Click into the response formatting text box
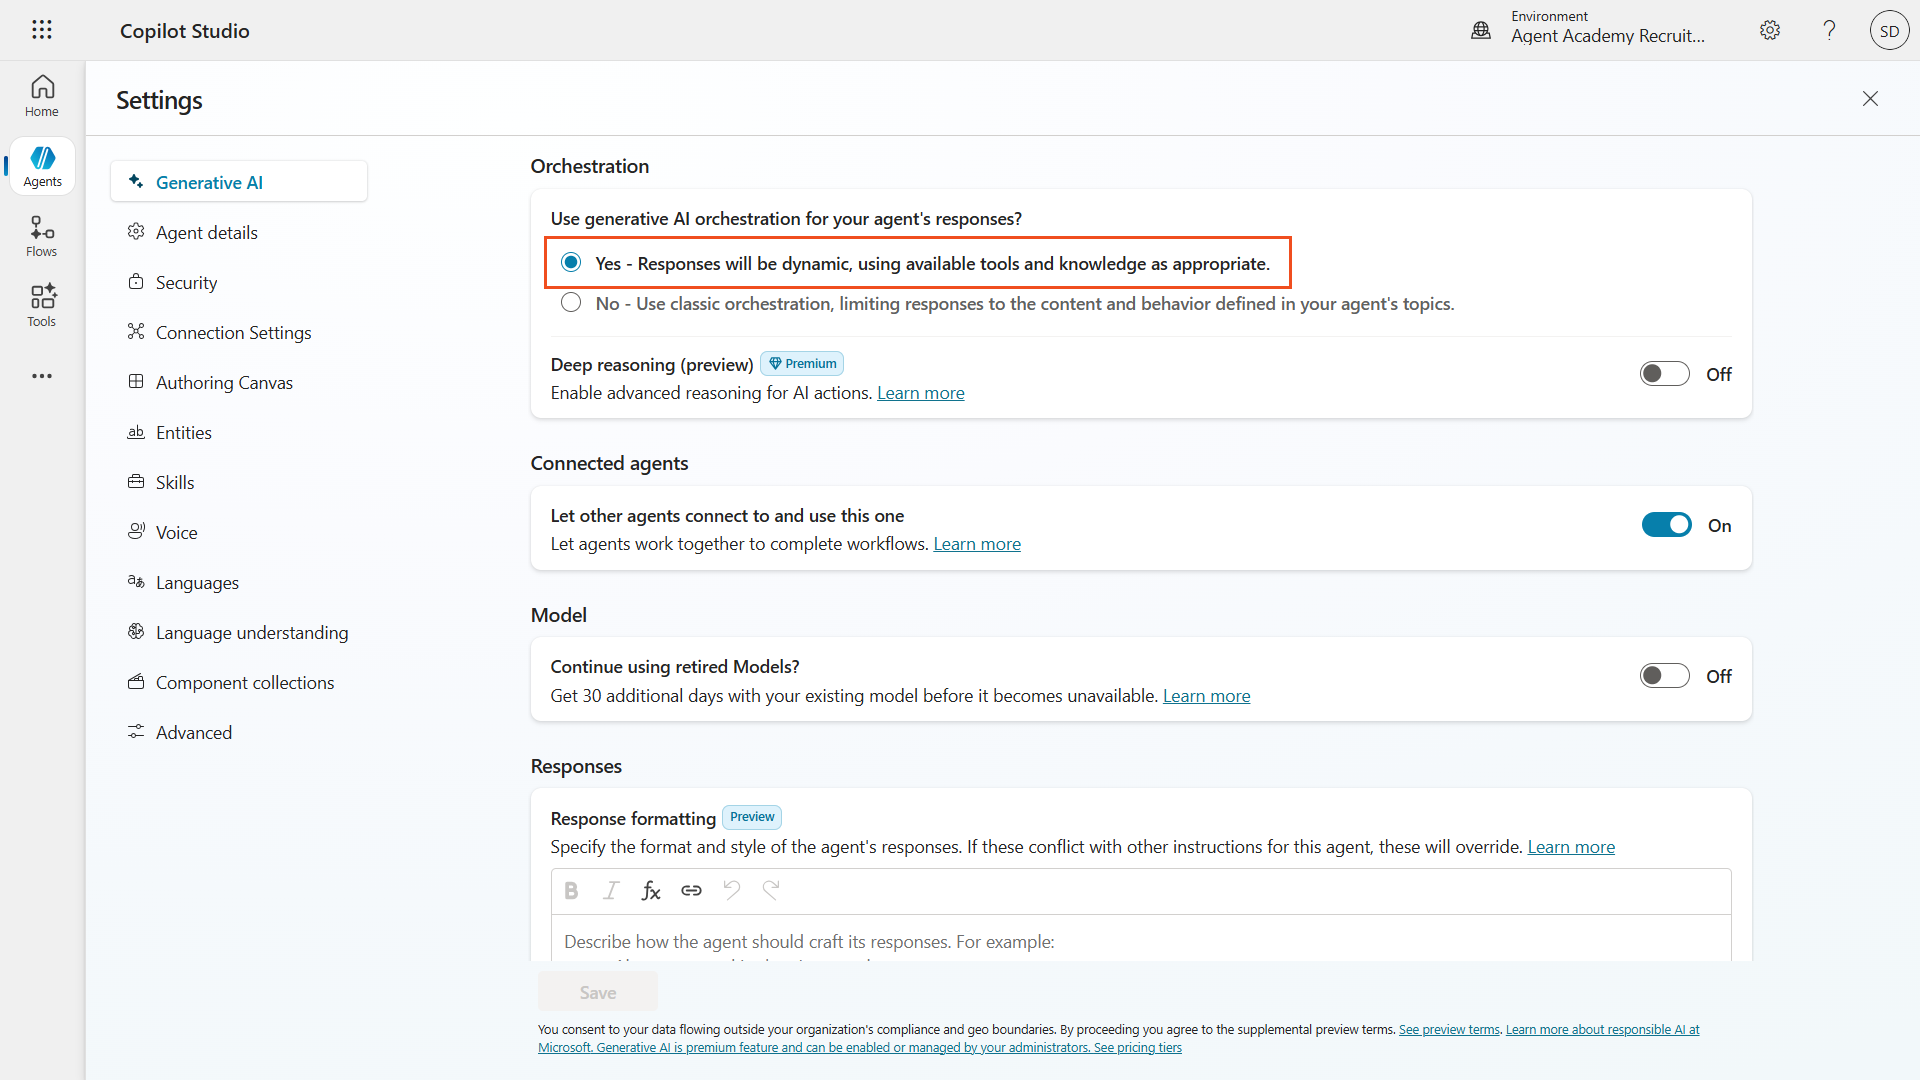Screen dimensions: 1920x1080 tap(1140, 940)
